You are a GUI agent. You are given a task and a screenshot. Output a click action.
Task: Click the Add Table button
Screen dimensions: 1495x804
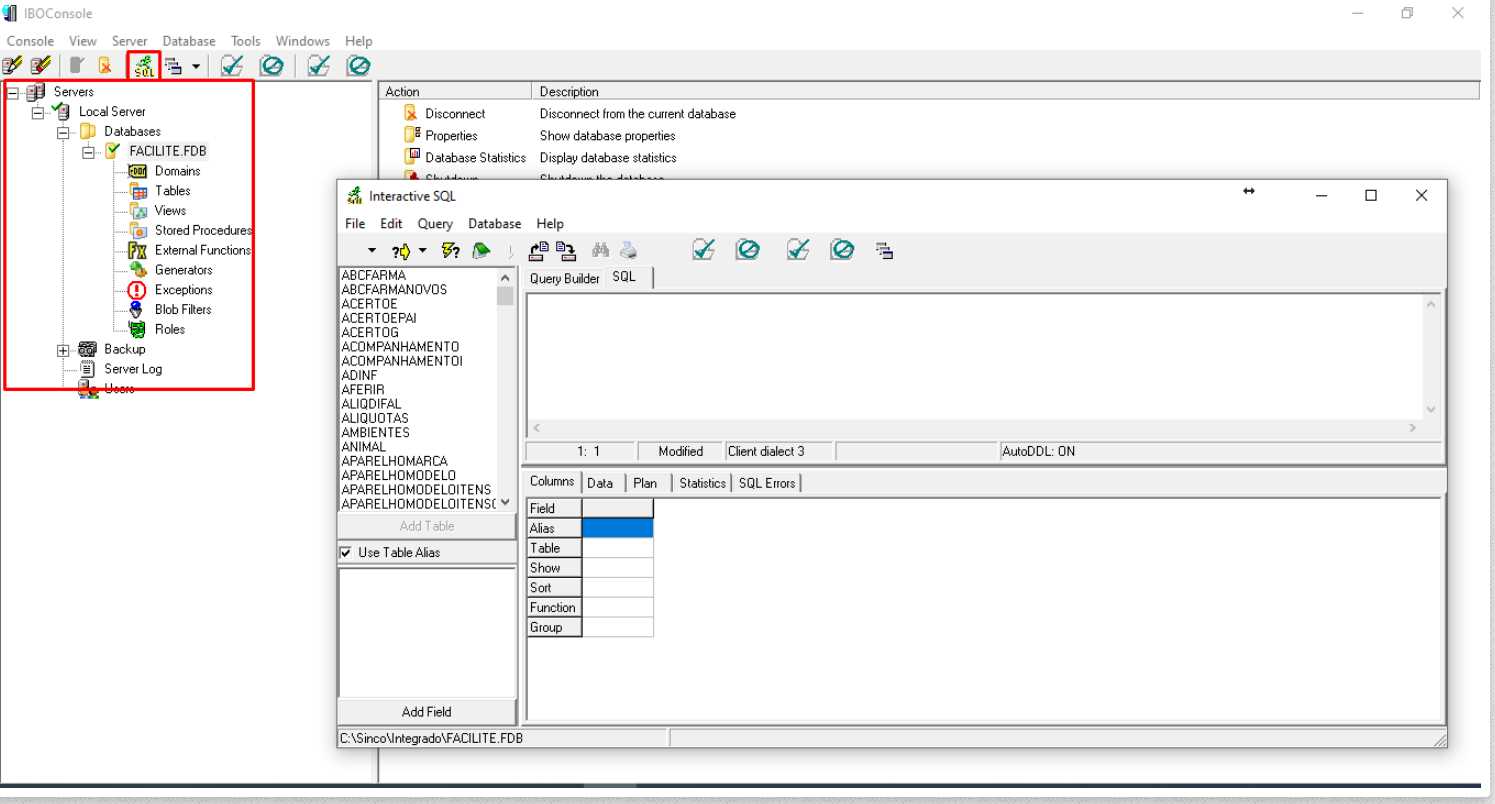[427, 526]
